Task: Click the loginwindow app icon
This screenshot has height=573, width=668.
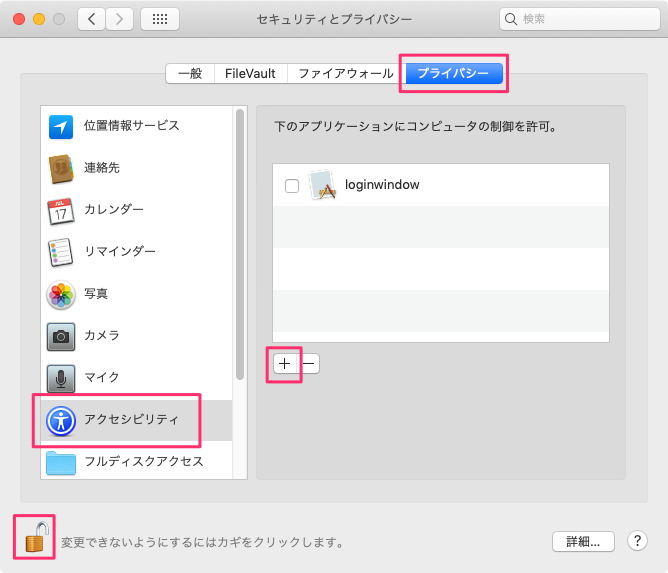Action: click(323, 185)
